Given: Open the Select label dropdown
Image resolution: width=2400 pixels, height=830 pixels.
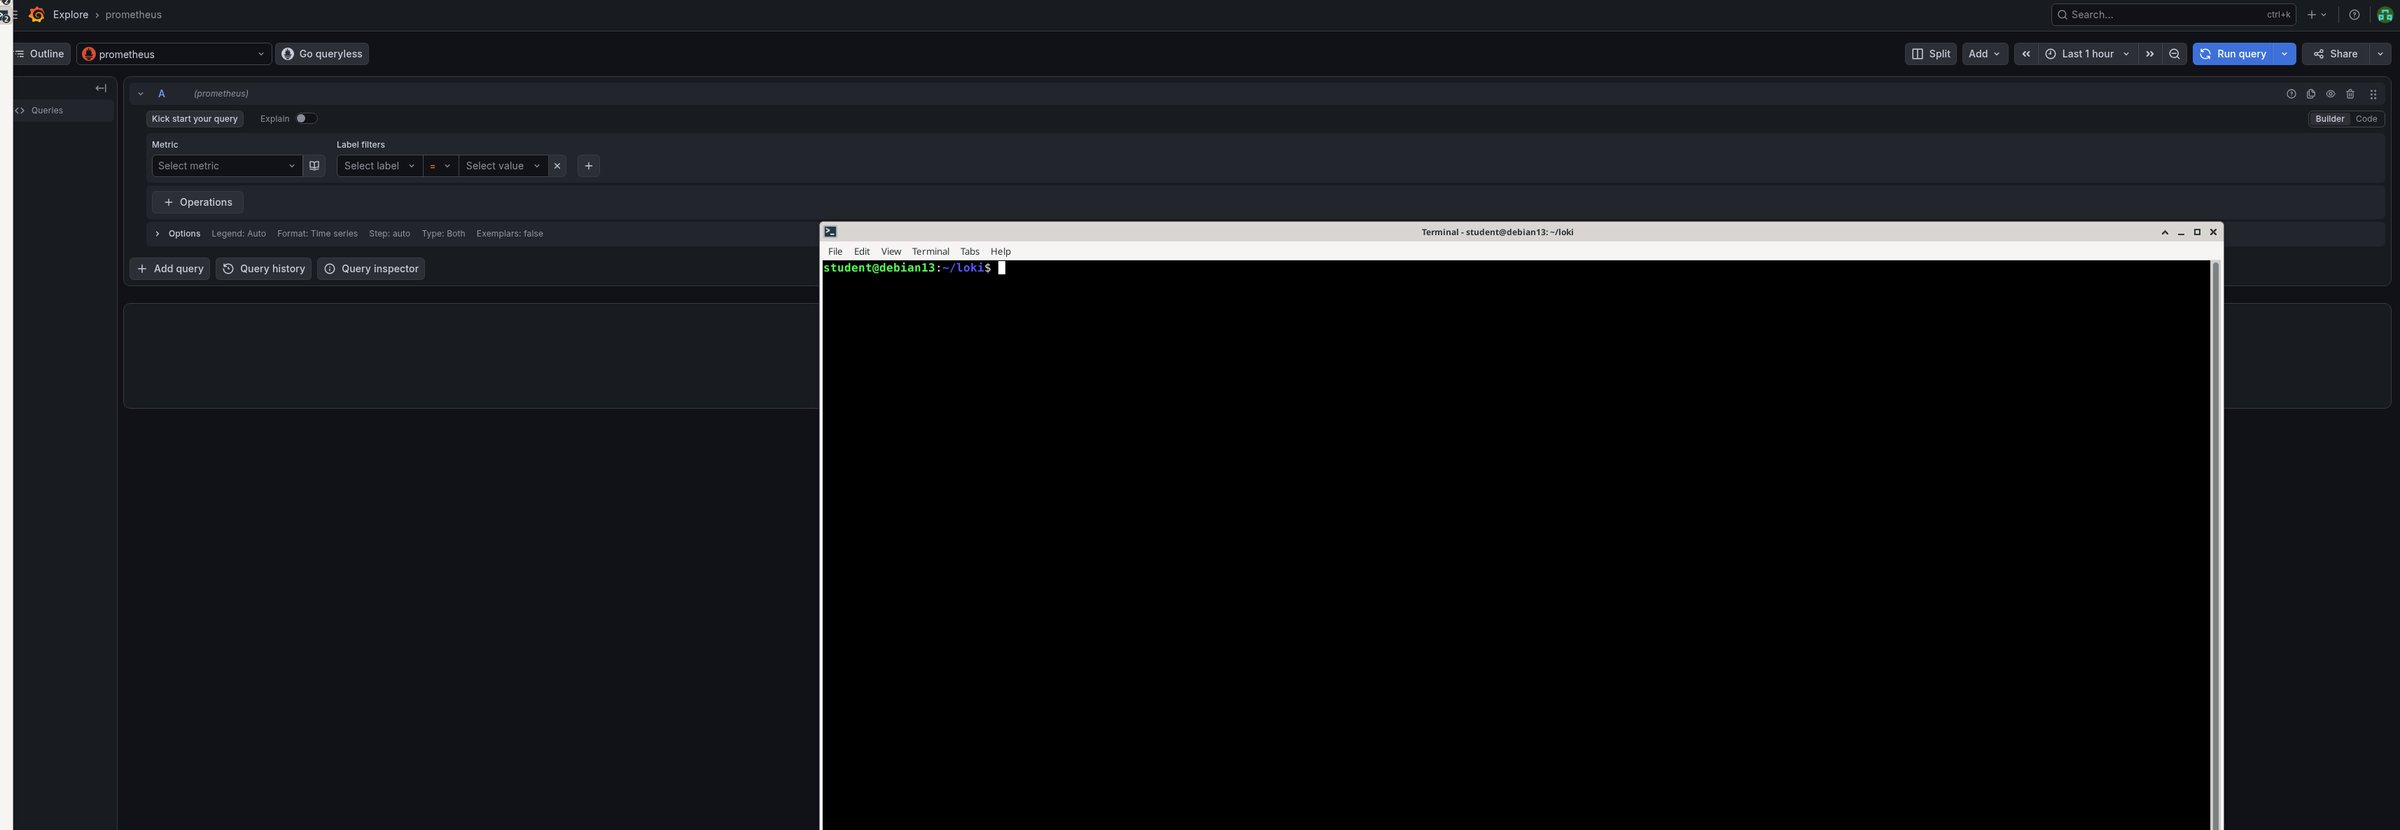Looking at the screenshot, I should (379, 166).
